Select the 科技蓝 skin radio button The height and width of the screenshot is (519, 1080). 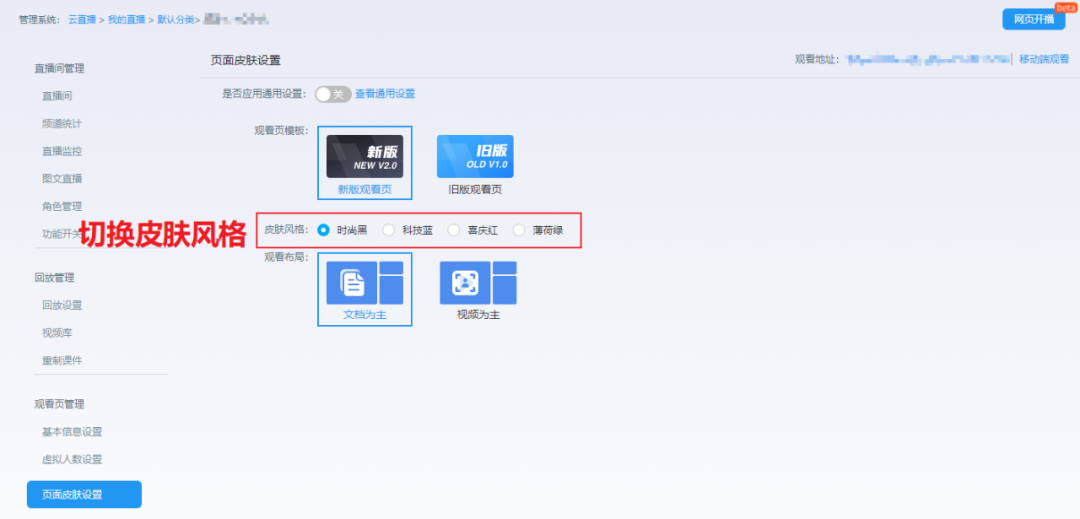pos(389,230)
